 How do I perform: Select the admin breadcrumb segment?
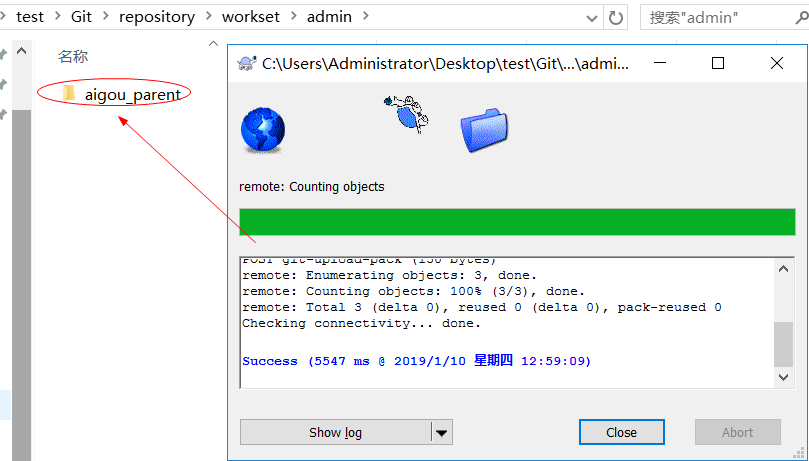pos(329,17)
